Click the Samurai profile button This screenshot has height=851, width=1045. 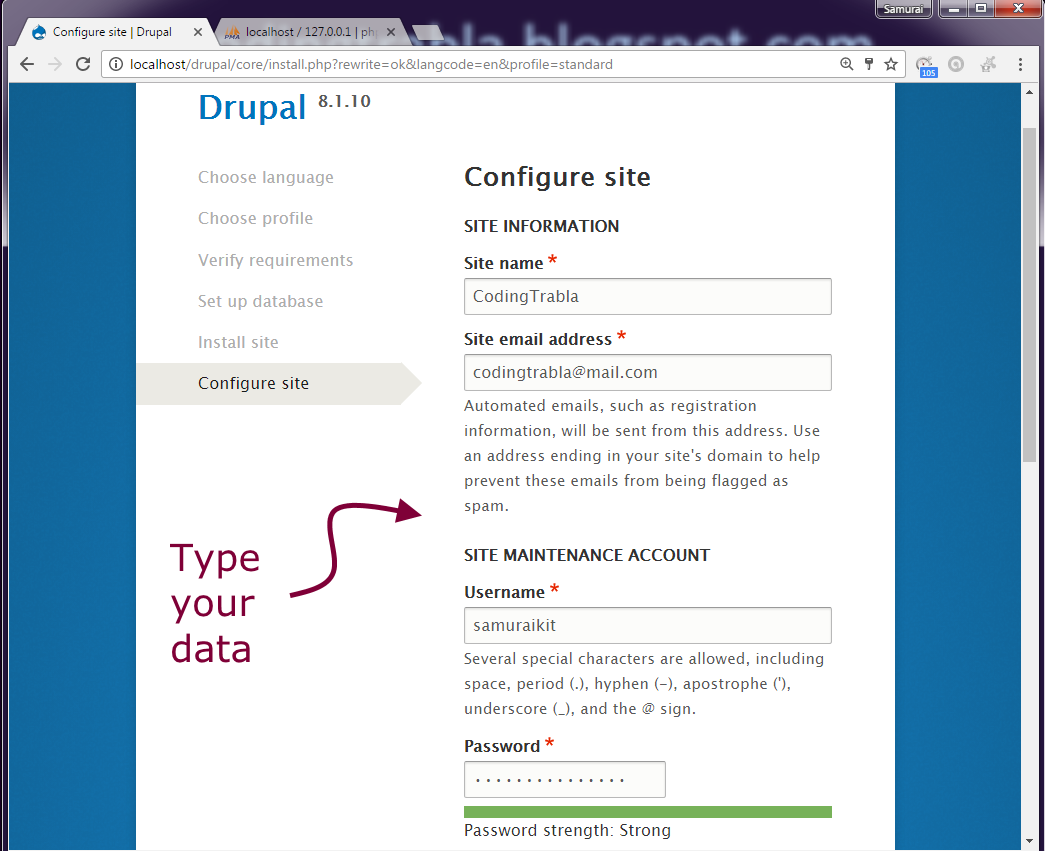[x=903, y=9]
